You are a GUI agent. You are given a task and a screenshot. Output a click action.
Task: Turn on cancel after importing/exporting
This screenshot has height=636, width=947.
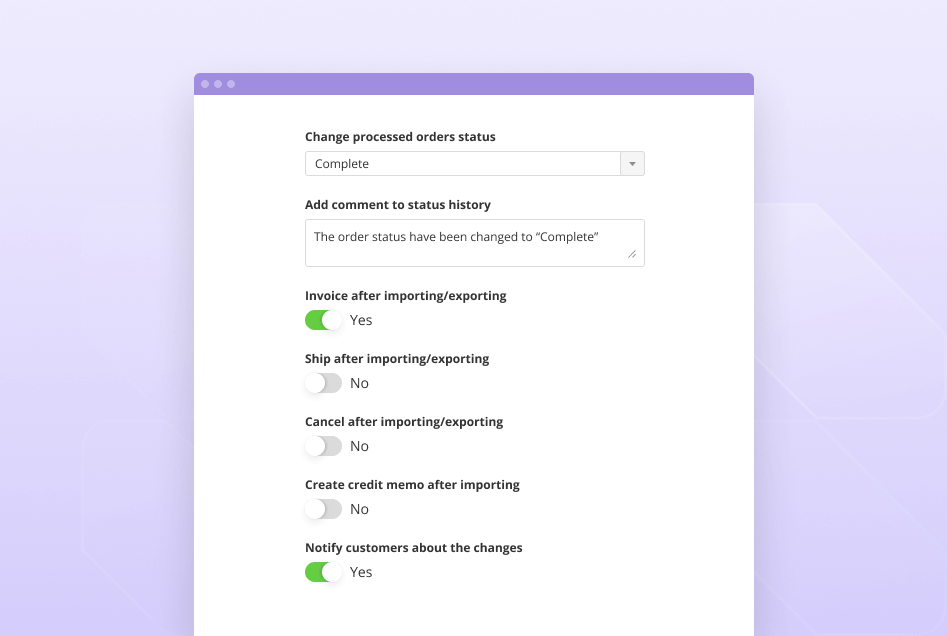323,446
